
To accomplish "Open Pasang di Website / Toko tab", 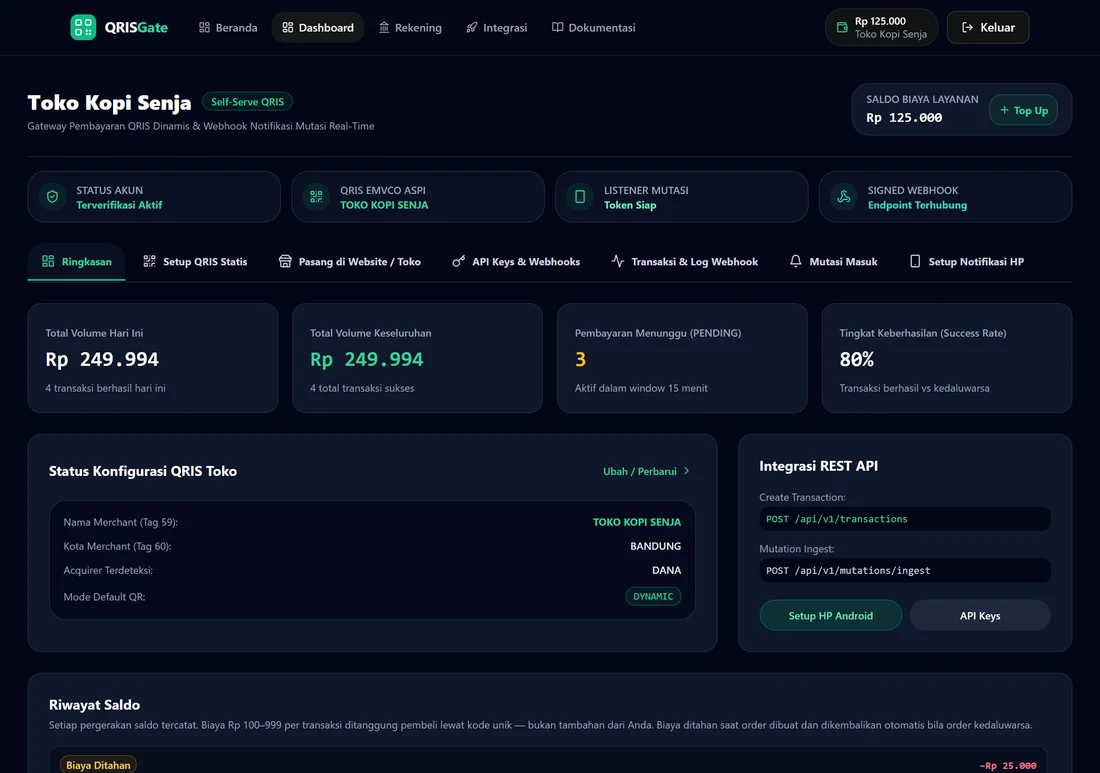I will pyautogui.click(x=349, y=262).
